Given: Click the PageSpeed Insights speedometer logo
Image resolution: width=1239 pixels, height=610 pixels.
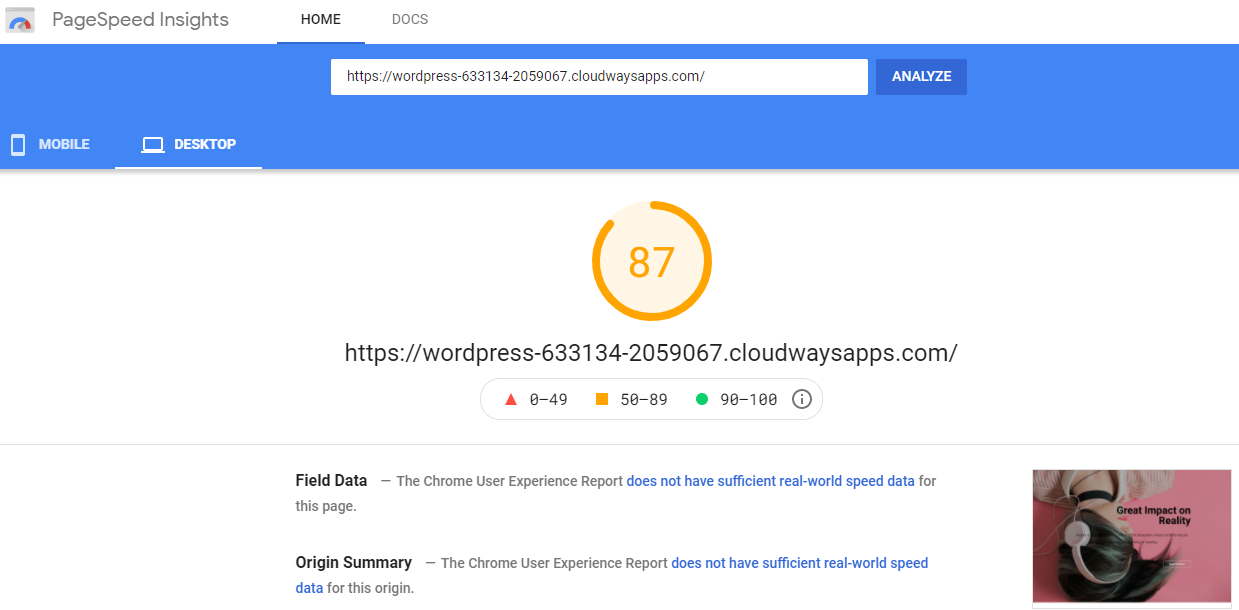Looking at the screenshot, I should tap(19, 20).
